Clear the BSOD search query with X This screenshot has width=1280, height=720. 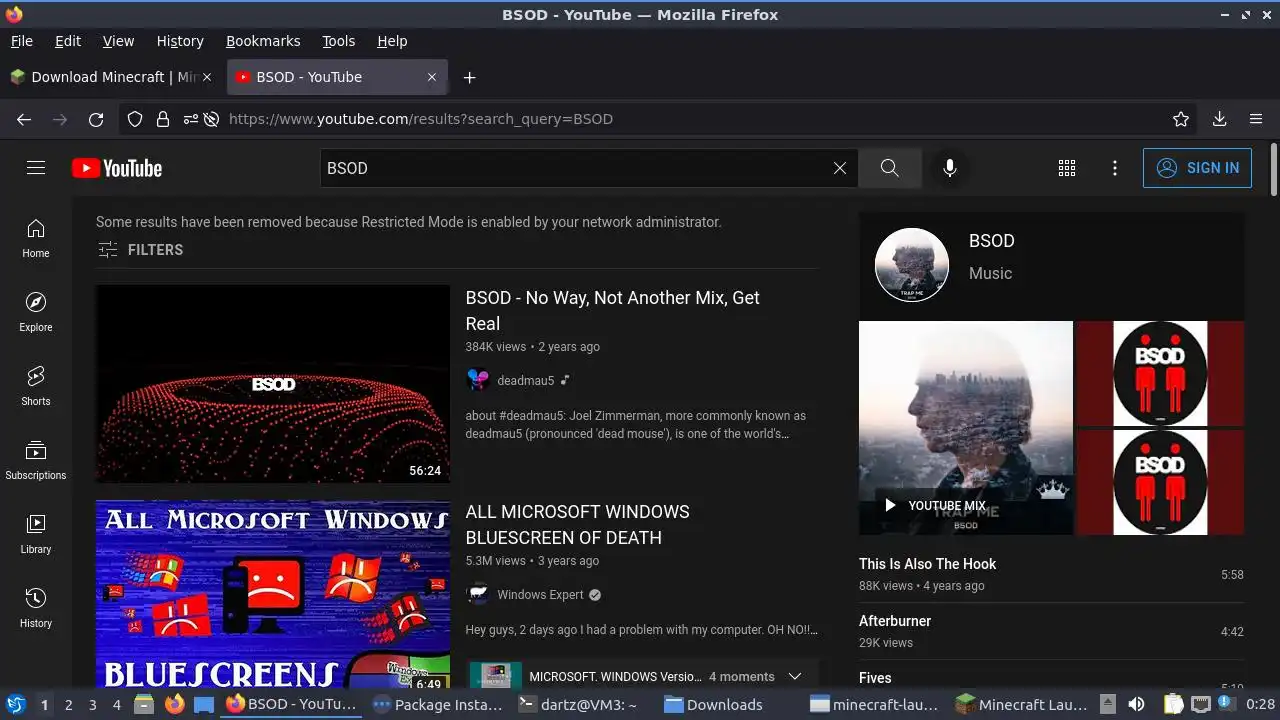840,168
